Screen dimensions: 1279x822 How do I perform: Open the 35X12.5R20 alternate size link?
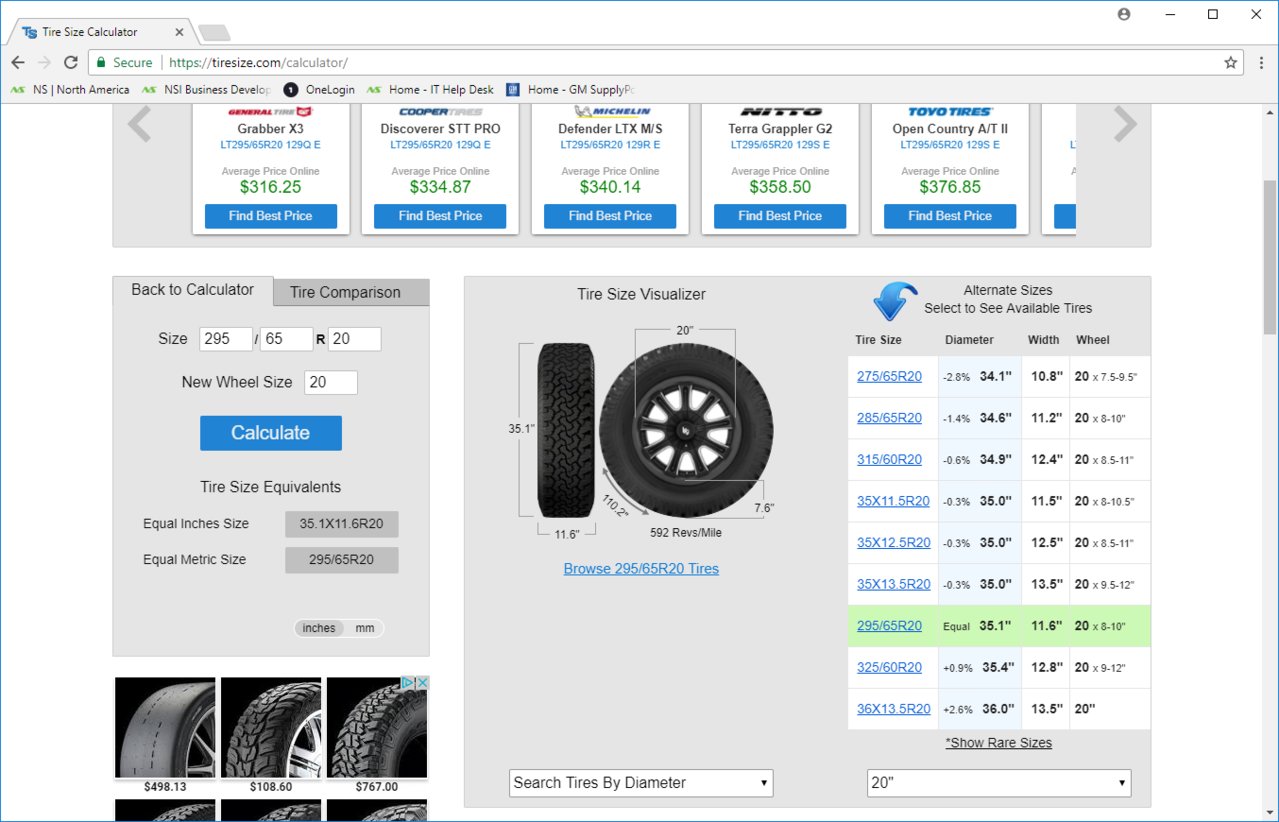pos(893,542)
